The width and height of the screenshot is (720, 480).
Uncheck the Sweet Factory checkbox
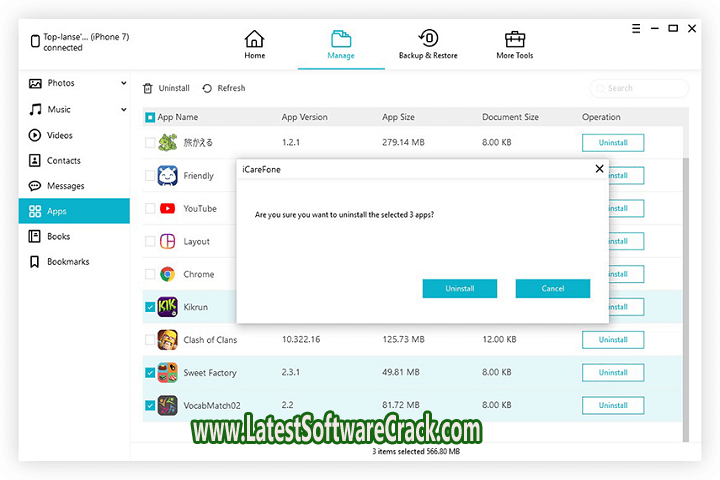click(x=150, y=373)
